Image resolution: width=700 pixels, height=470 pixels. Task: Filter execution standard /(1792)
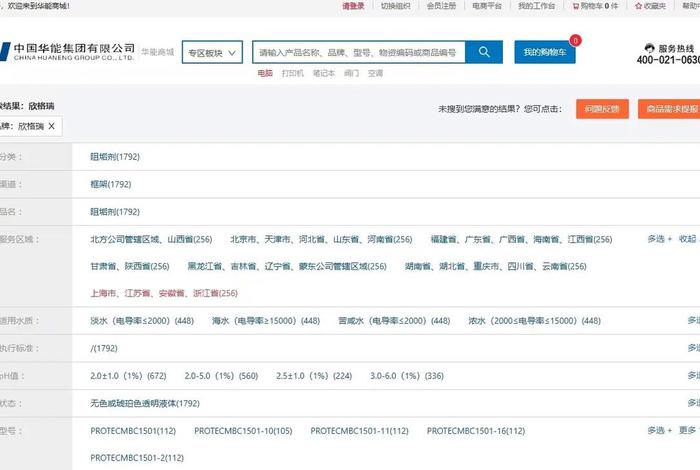104,348
